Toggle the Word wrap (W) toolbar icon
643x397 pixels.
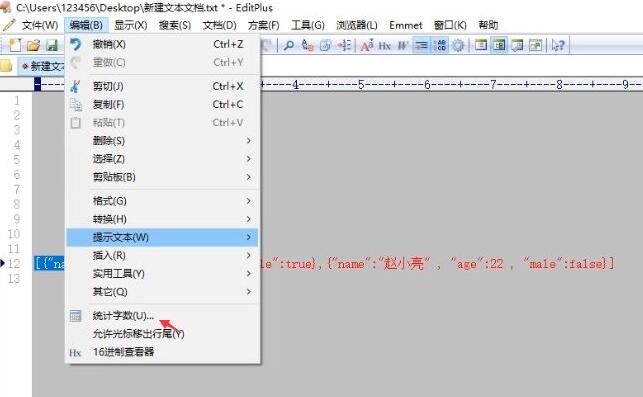[x=403, y=46]
